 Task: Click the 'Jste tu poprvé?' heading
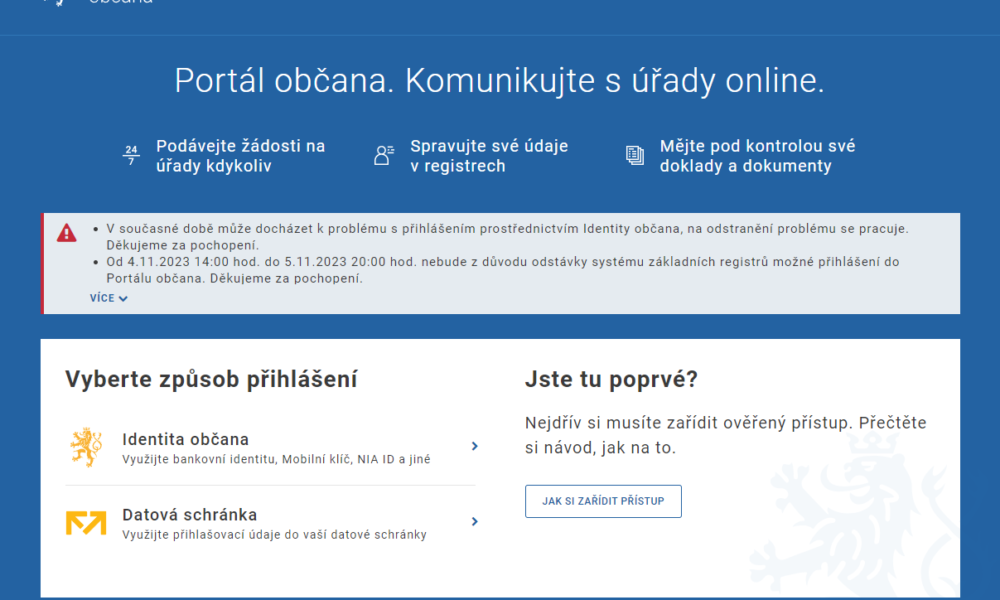[x=611, y=380]
